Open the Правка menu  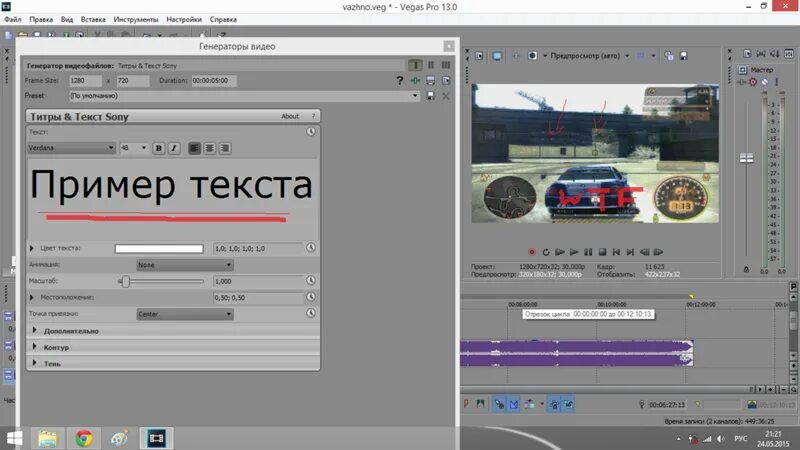tap(41, 19)
